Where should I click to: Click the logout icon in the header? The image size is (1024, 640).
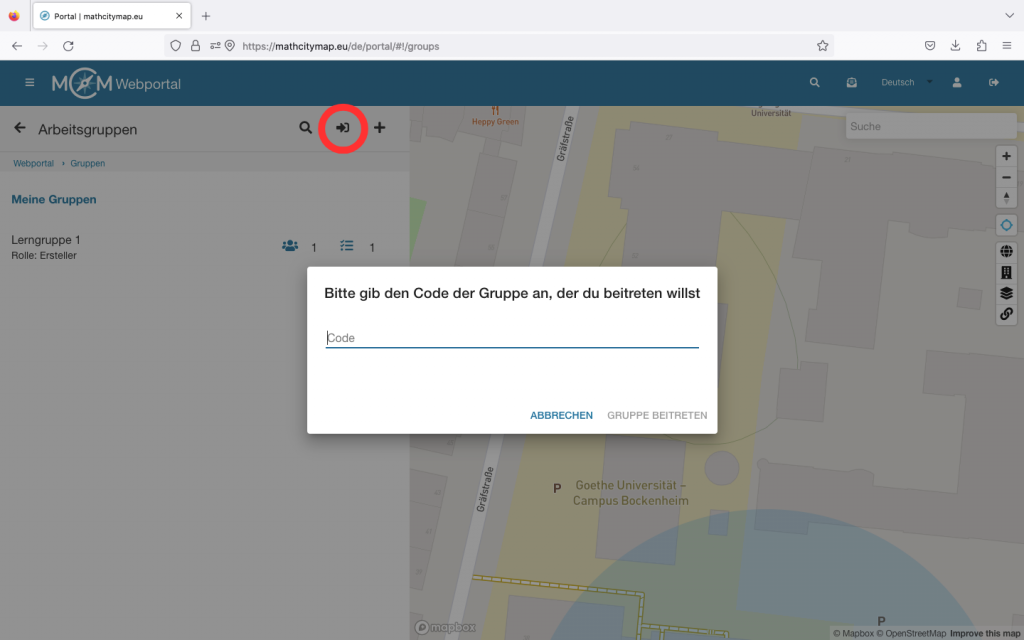click(993, 83)
